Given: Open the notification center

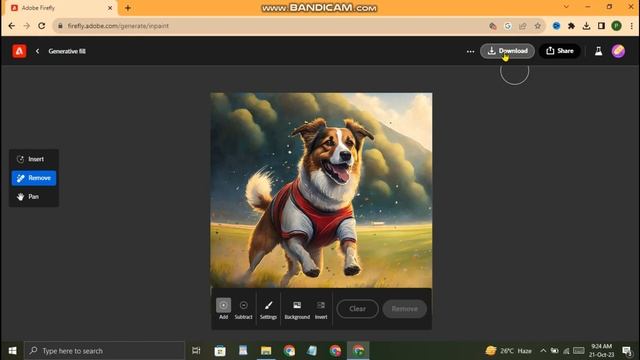Looking at the screenshot, I should point(627,351).
